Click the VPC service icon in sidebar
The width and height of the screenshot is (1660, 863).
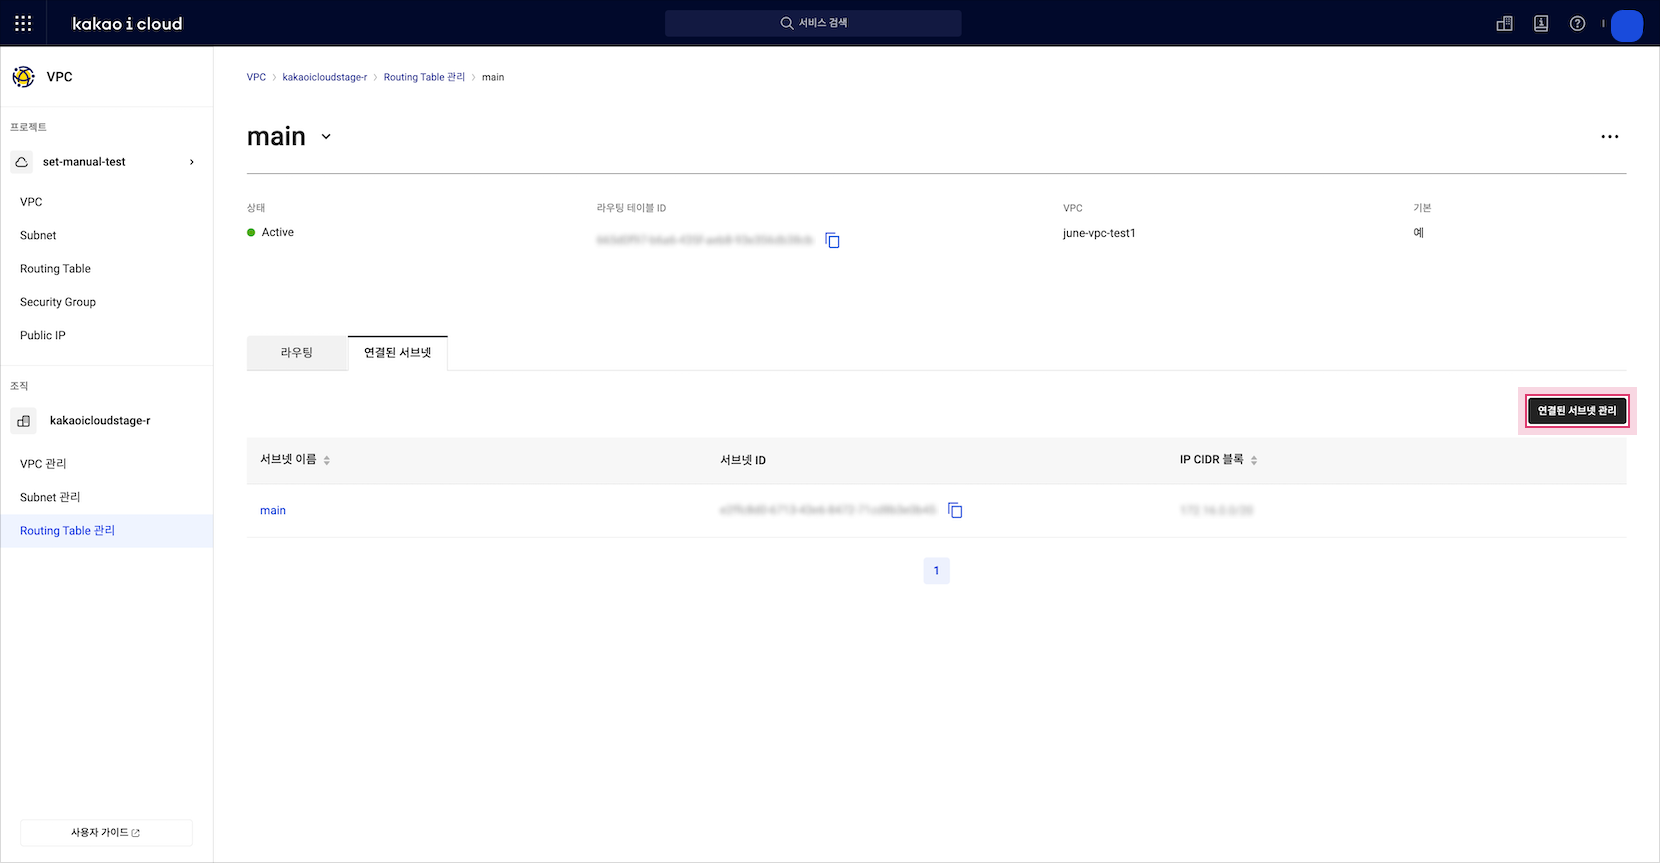pos(23,76)
